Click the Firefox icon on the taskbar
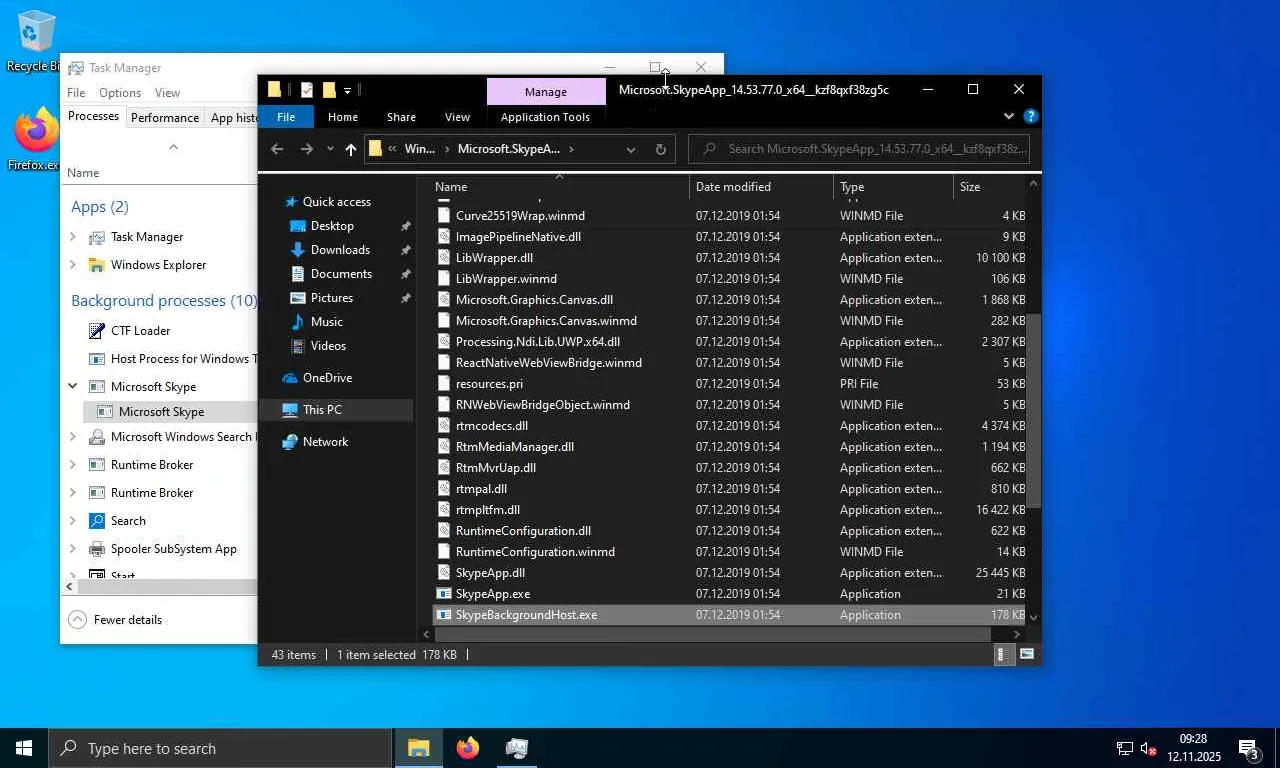Viewport: 1280px width, 768px height. tap(468, 748)
